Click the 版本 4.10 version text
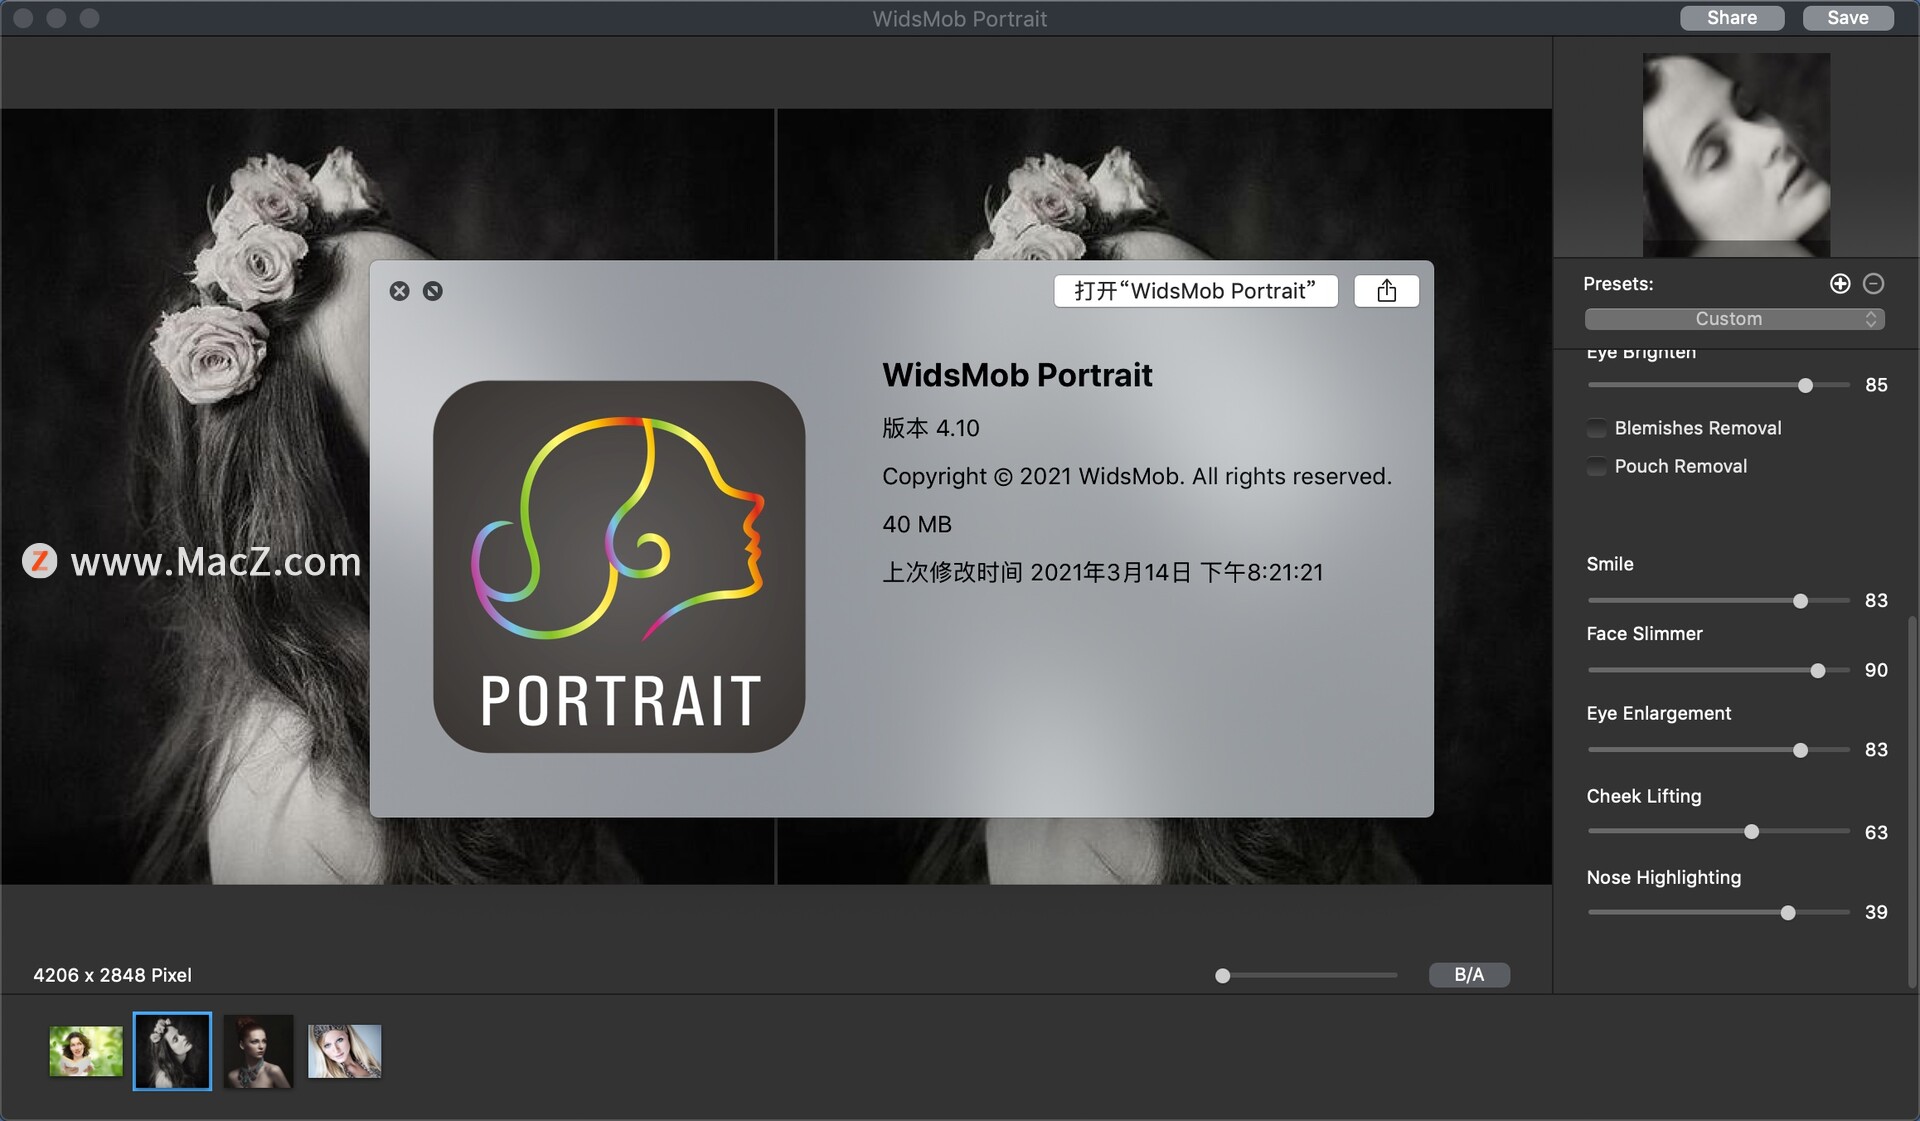Viewport: 1920px width, 1121px height. tap(931, 428)
